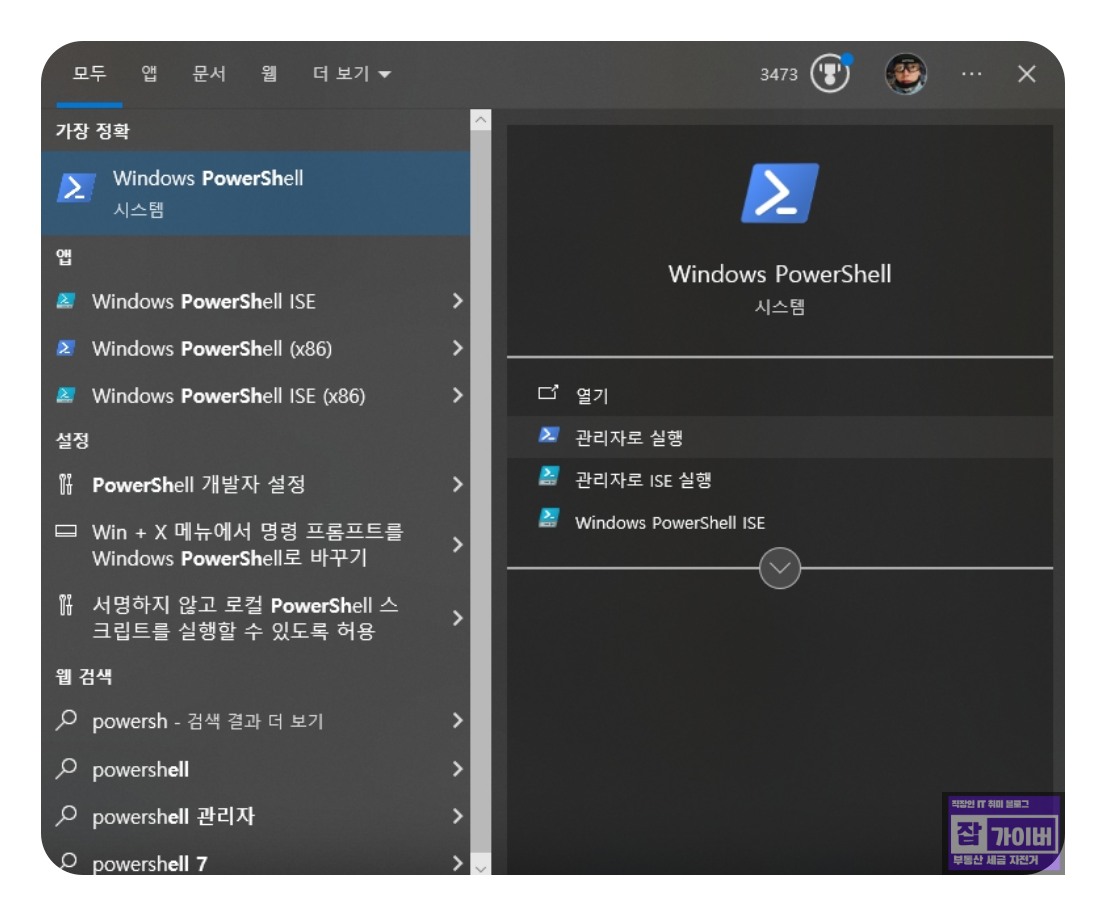Switch to the 문서 tab
The image size is (1106, 916).
pos(209,73)
